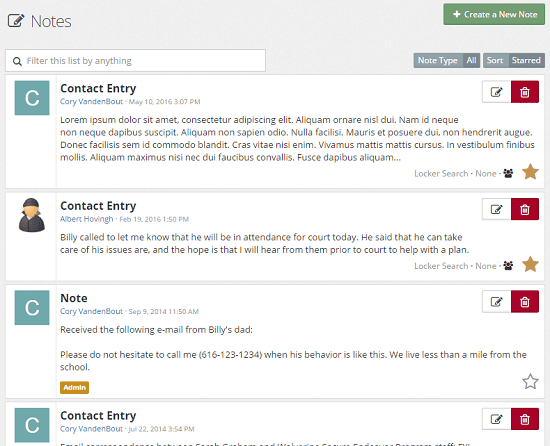Image resolution: width=550 pixels, height=446 pixels.
Task: Edit Albert Hovingh's Contact Entry
Action: coord(496,209)
